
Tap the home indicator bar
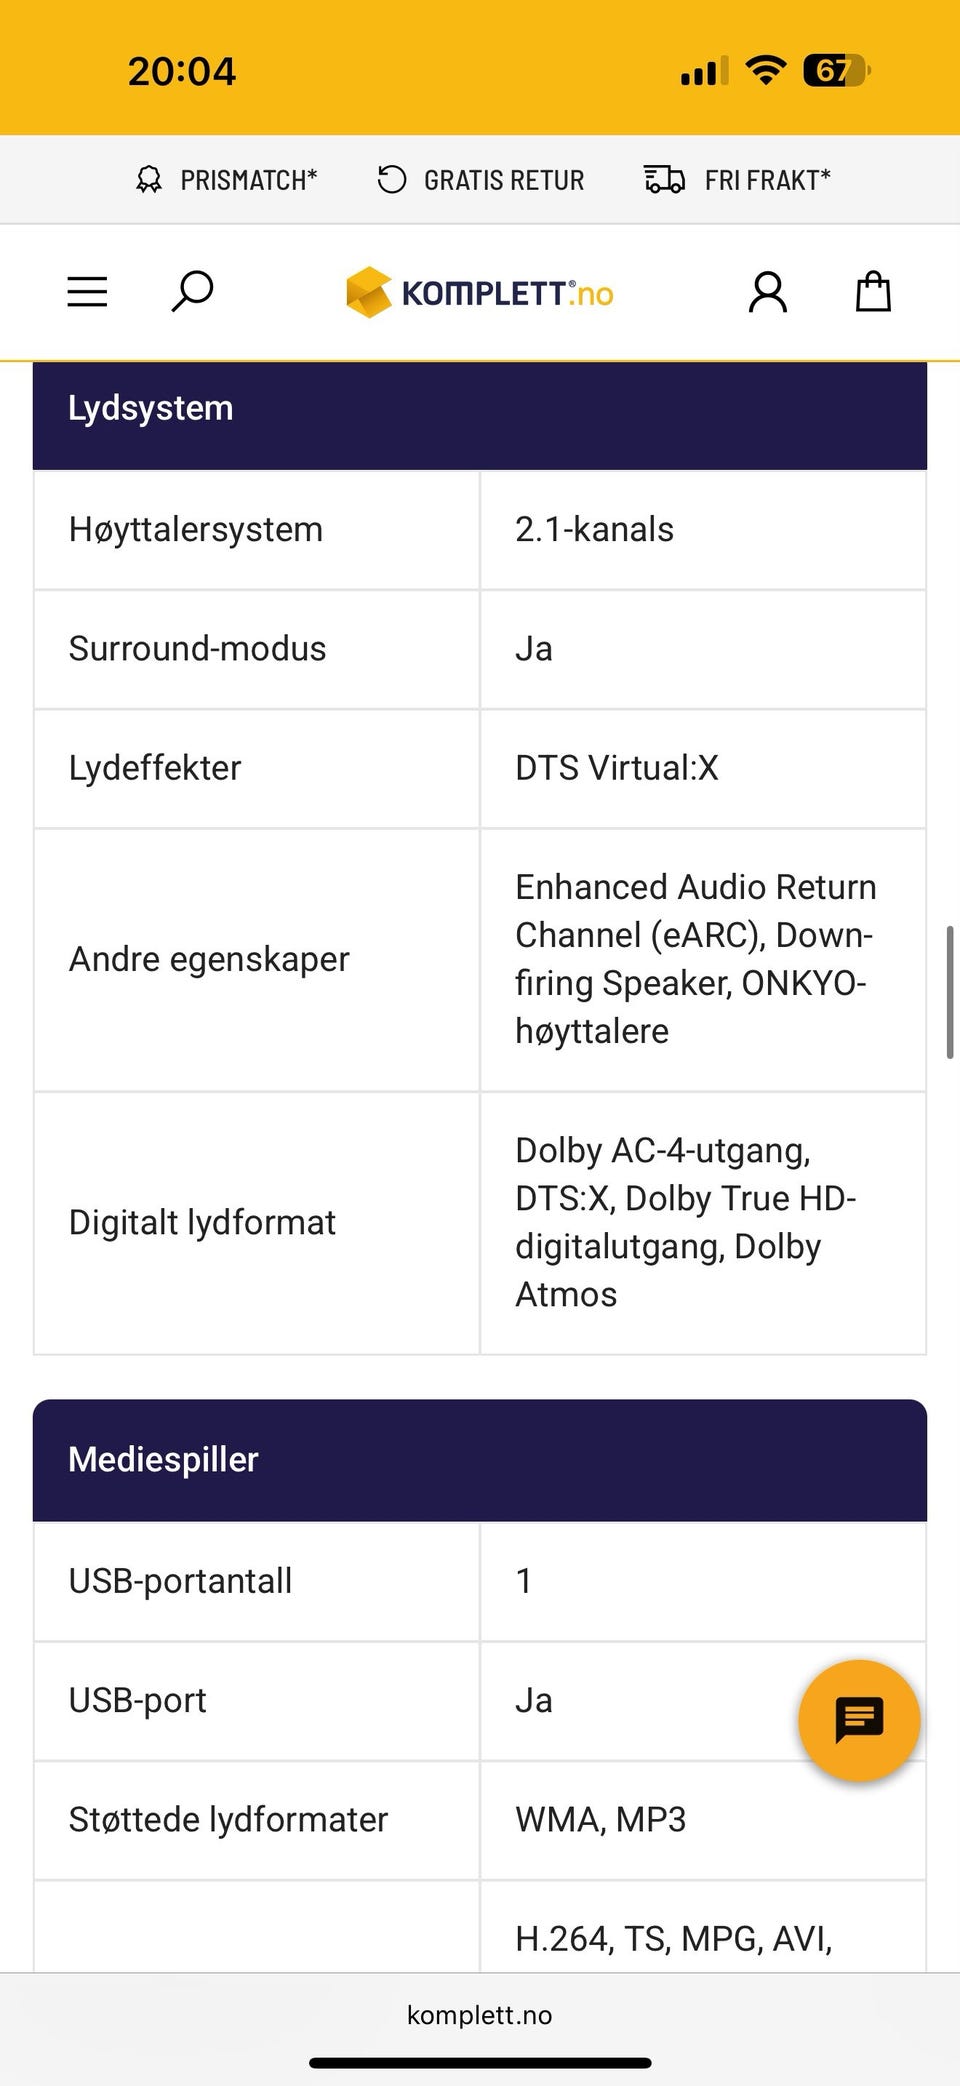coord(480,2062)
